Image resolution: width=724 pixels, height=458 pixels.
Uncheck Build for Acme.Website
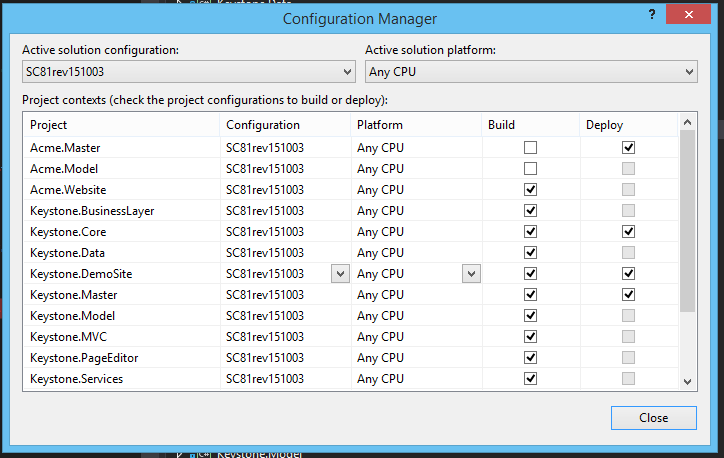pos(531,190)
